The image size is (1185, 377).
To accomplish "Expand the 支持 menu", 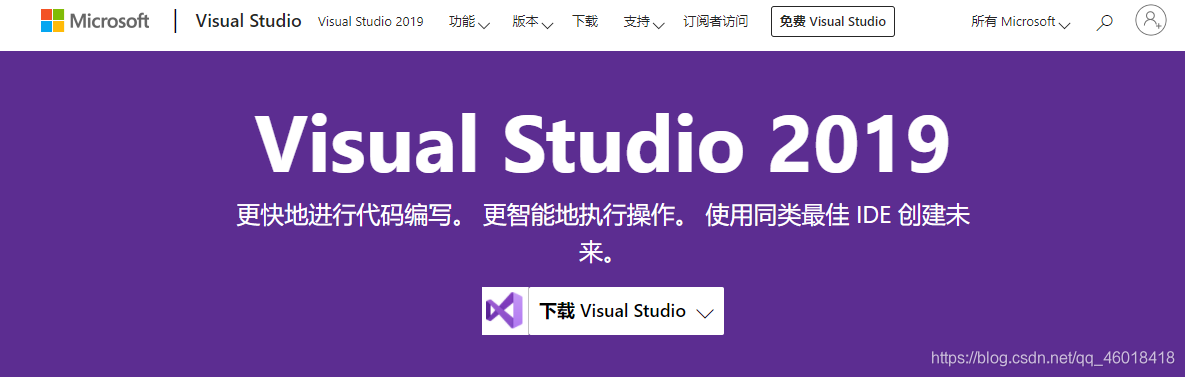I will (x=644, y=22).
